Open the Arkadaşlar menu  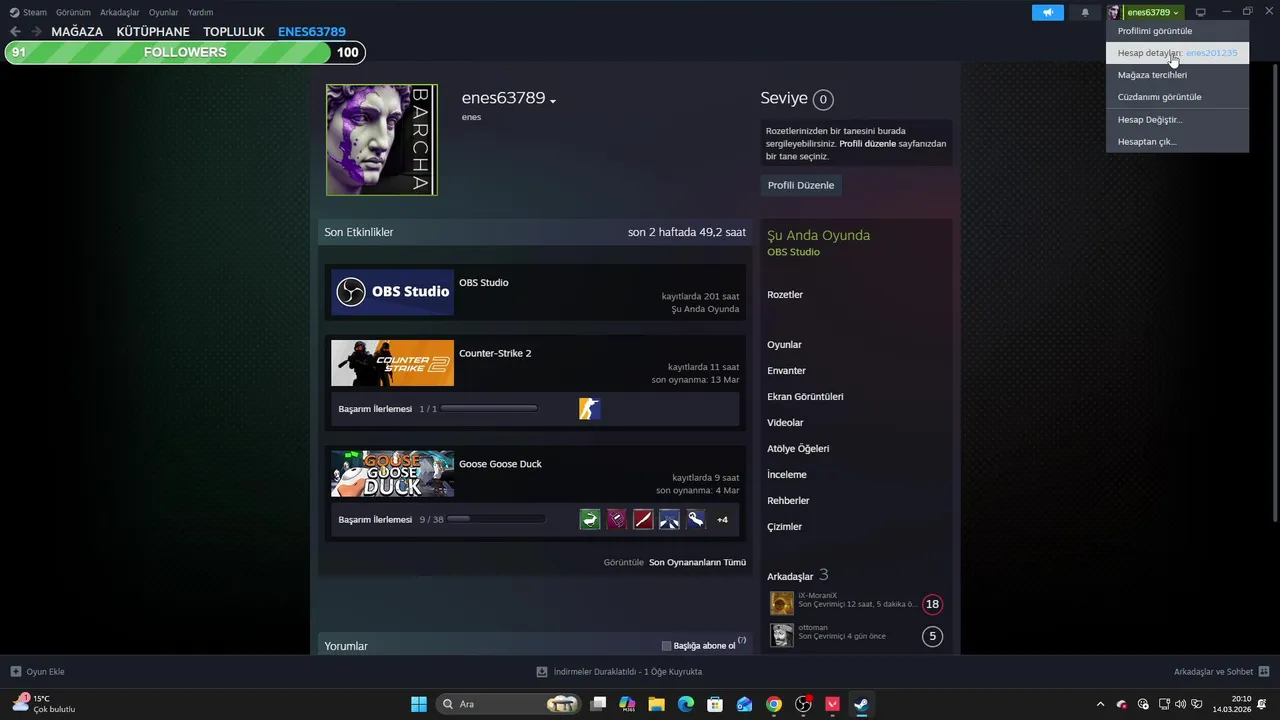pos(119,12)
